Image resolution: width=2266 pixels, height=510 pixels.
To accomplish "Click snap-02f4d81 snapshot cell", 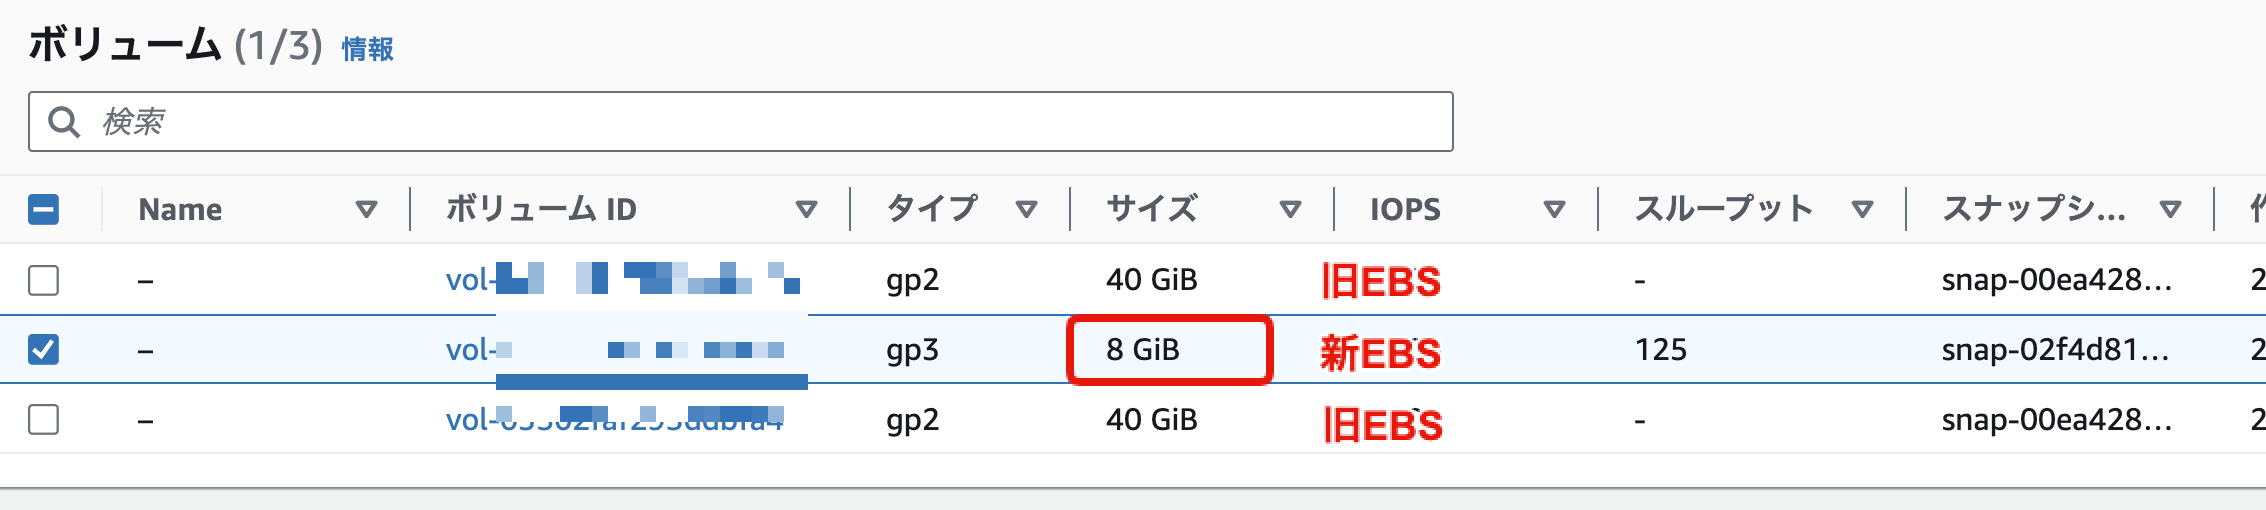I will (2055, 349).
